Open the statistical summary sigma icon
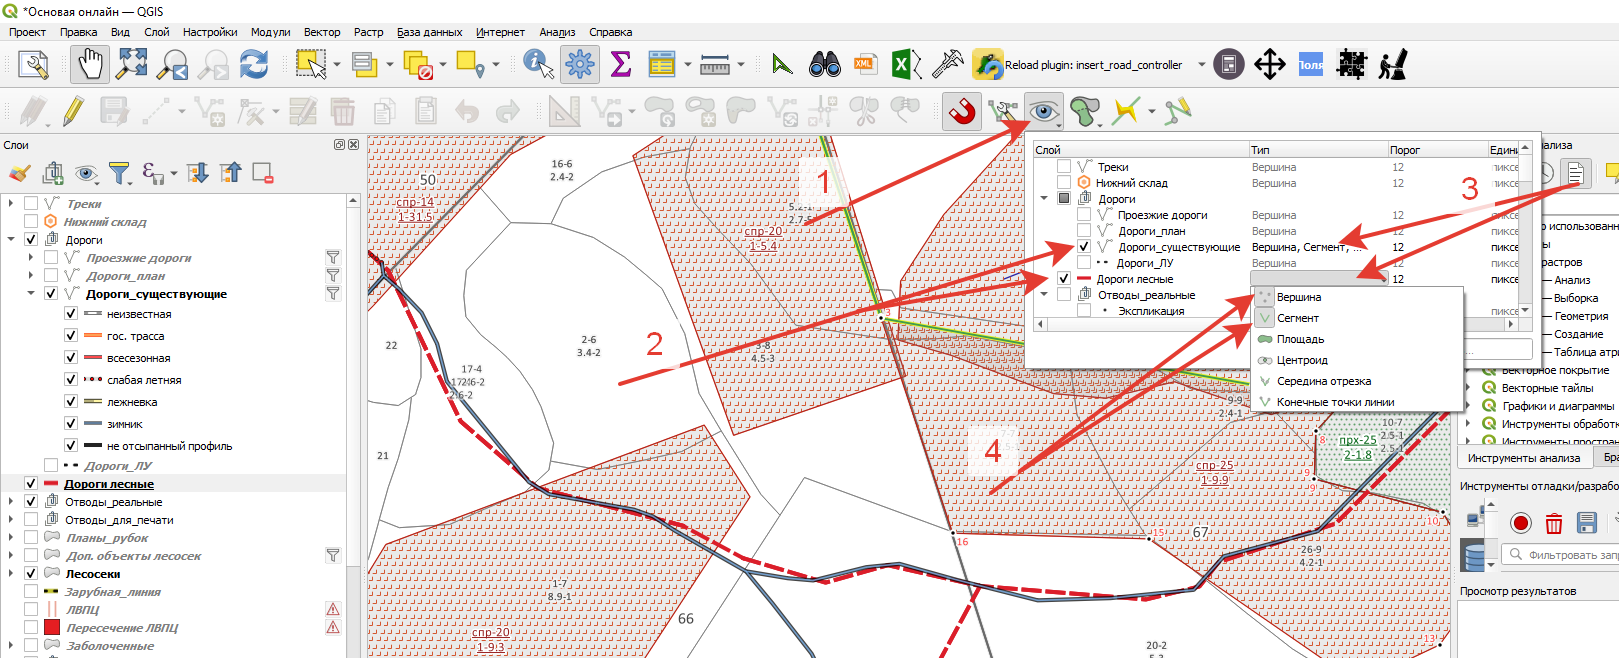 [620, 65]
